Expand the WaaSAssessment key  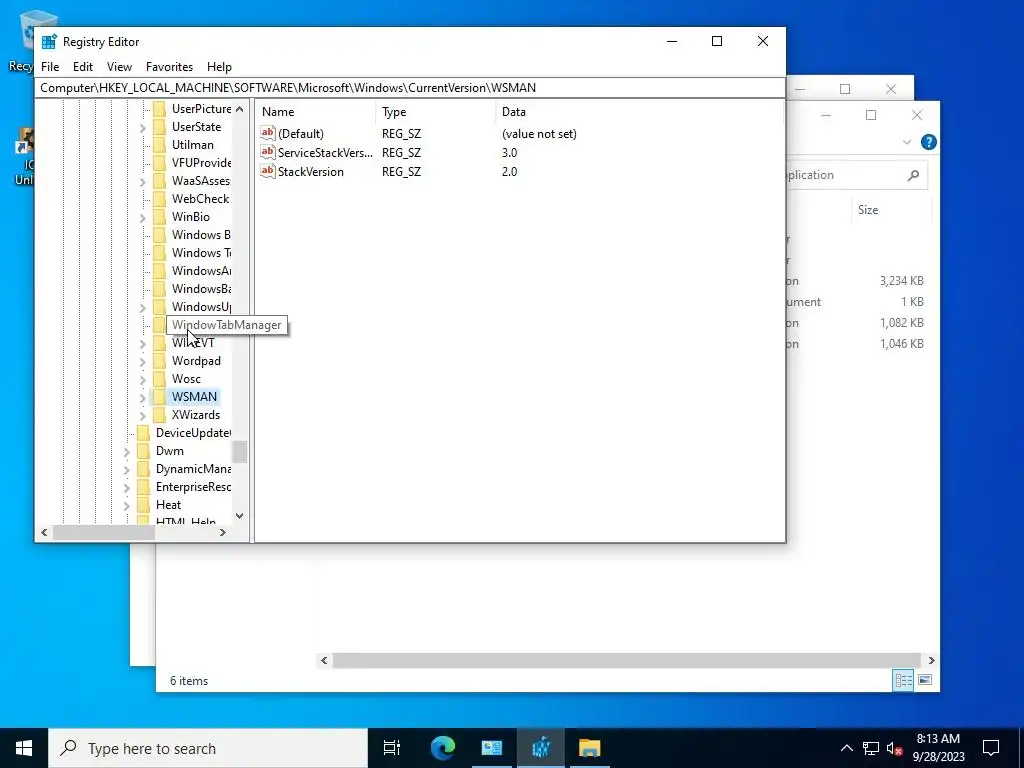pos(143,182)
